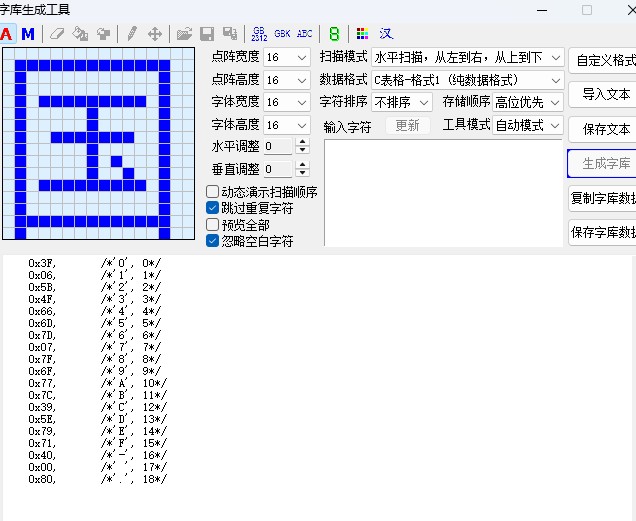Open the 点阵宽度 dropdown
Image resolution: width=636 pixels, height=521 pixels.
(x=287, y=57)
